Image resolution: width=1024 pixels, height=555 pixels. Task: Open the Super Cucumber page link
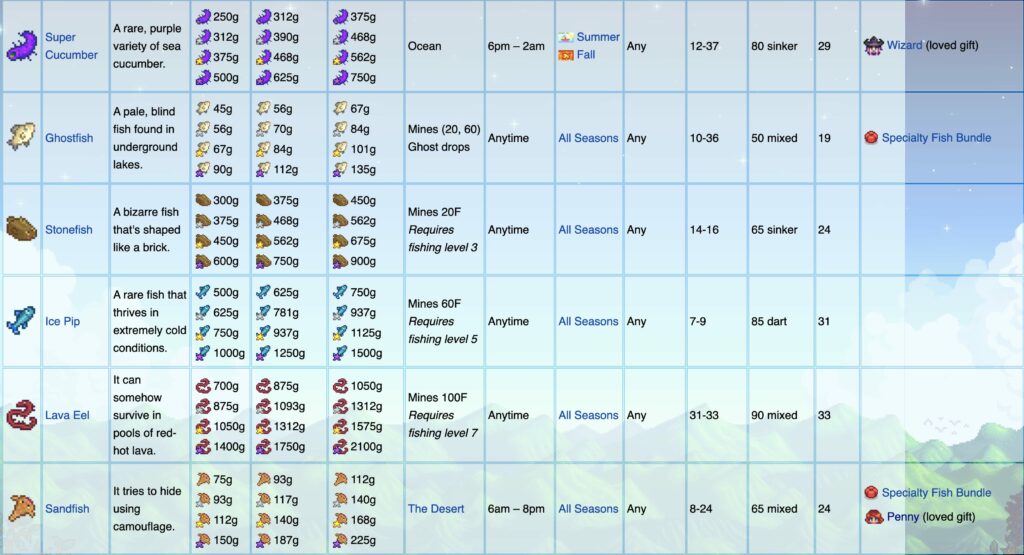click(x=71, y=46)
